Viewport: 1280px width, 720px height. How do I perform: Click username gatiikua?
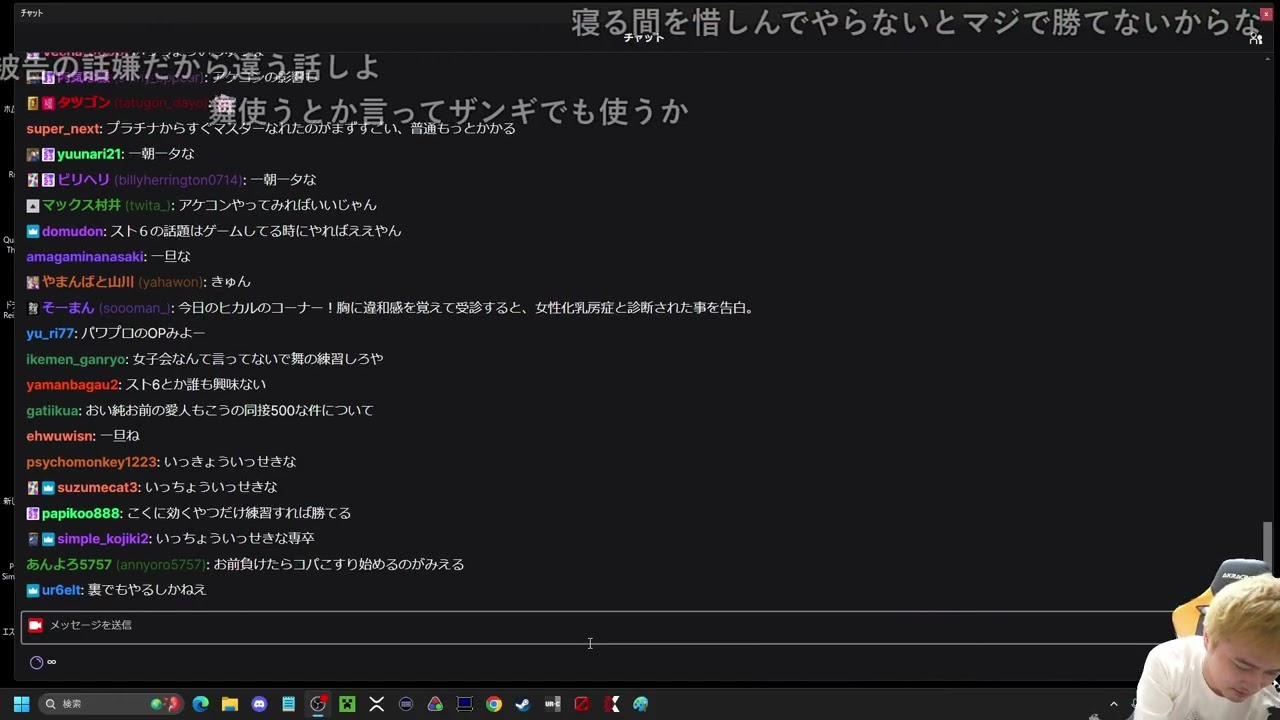pyautogui.click(x=52, y=411)
